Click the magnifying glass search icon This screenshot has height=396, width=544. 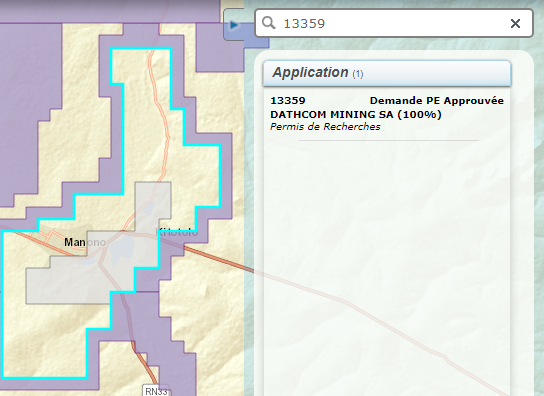pos(269,23)
